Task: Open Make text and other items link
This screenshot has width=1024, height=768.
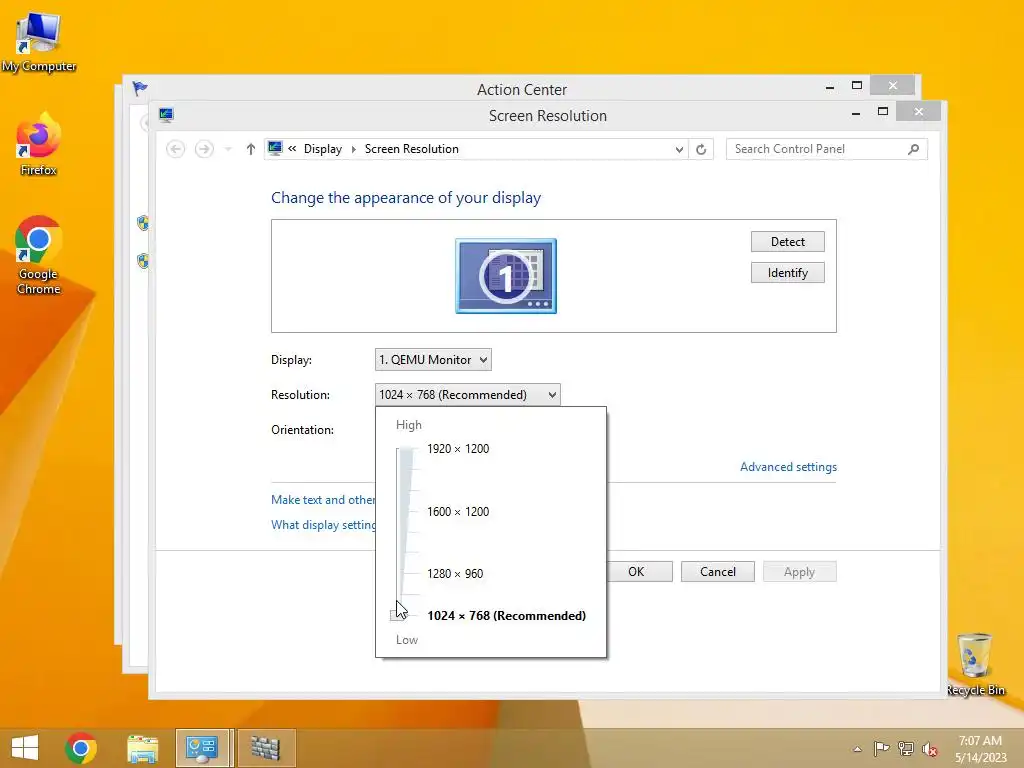Action: pos(323,500)
